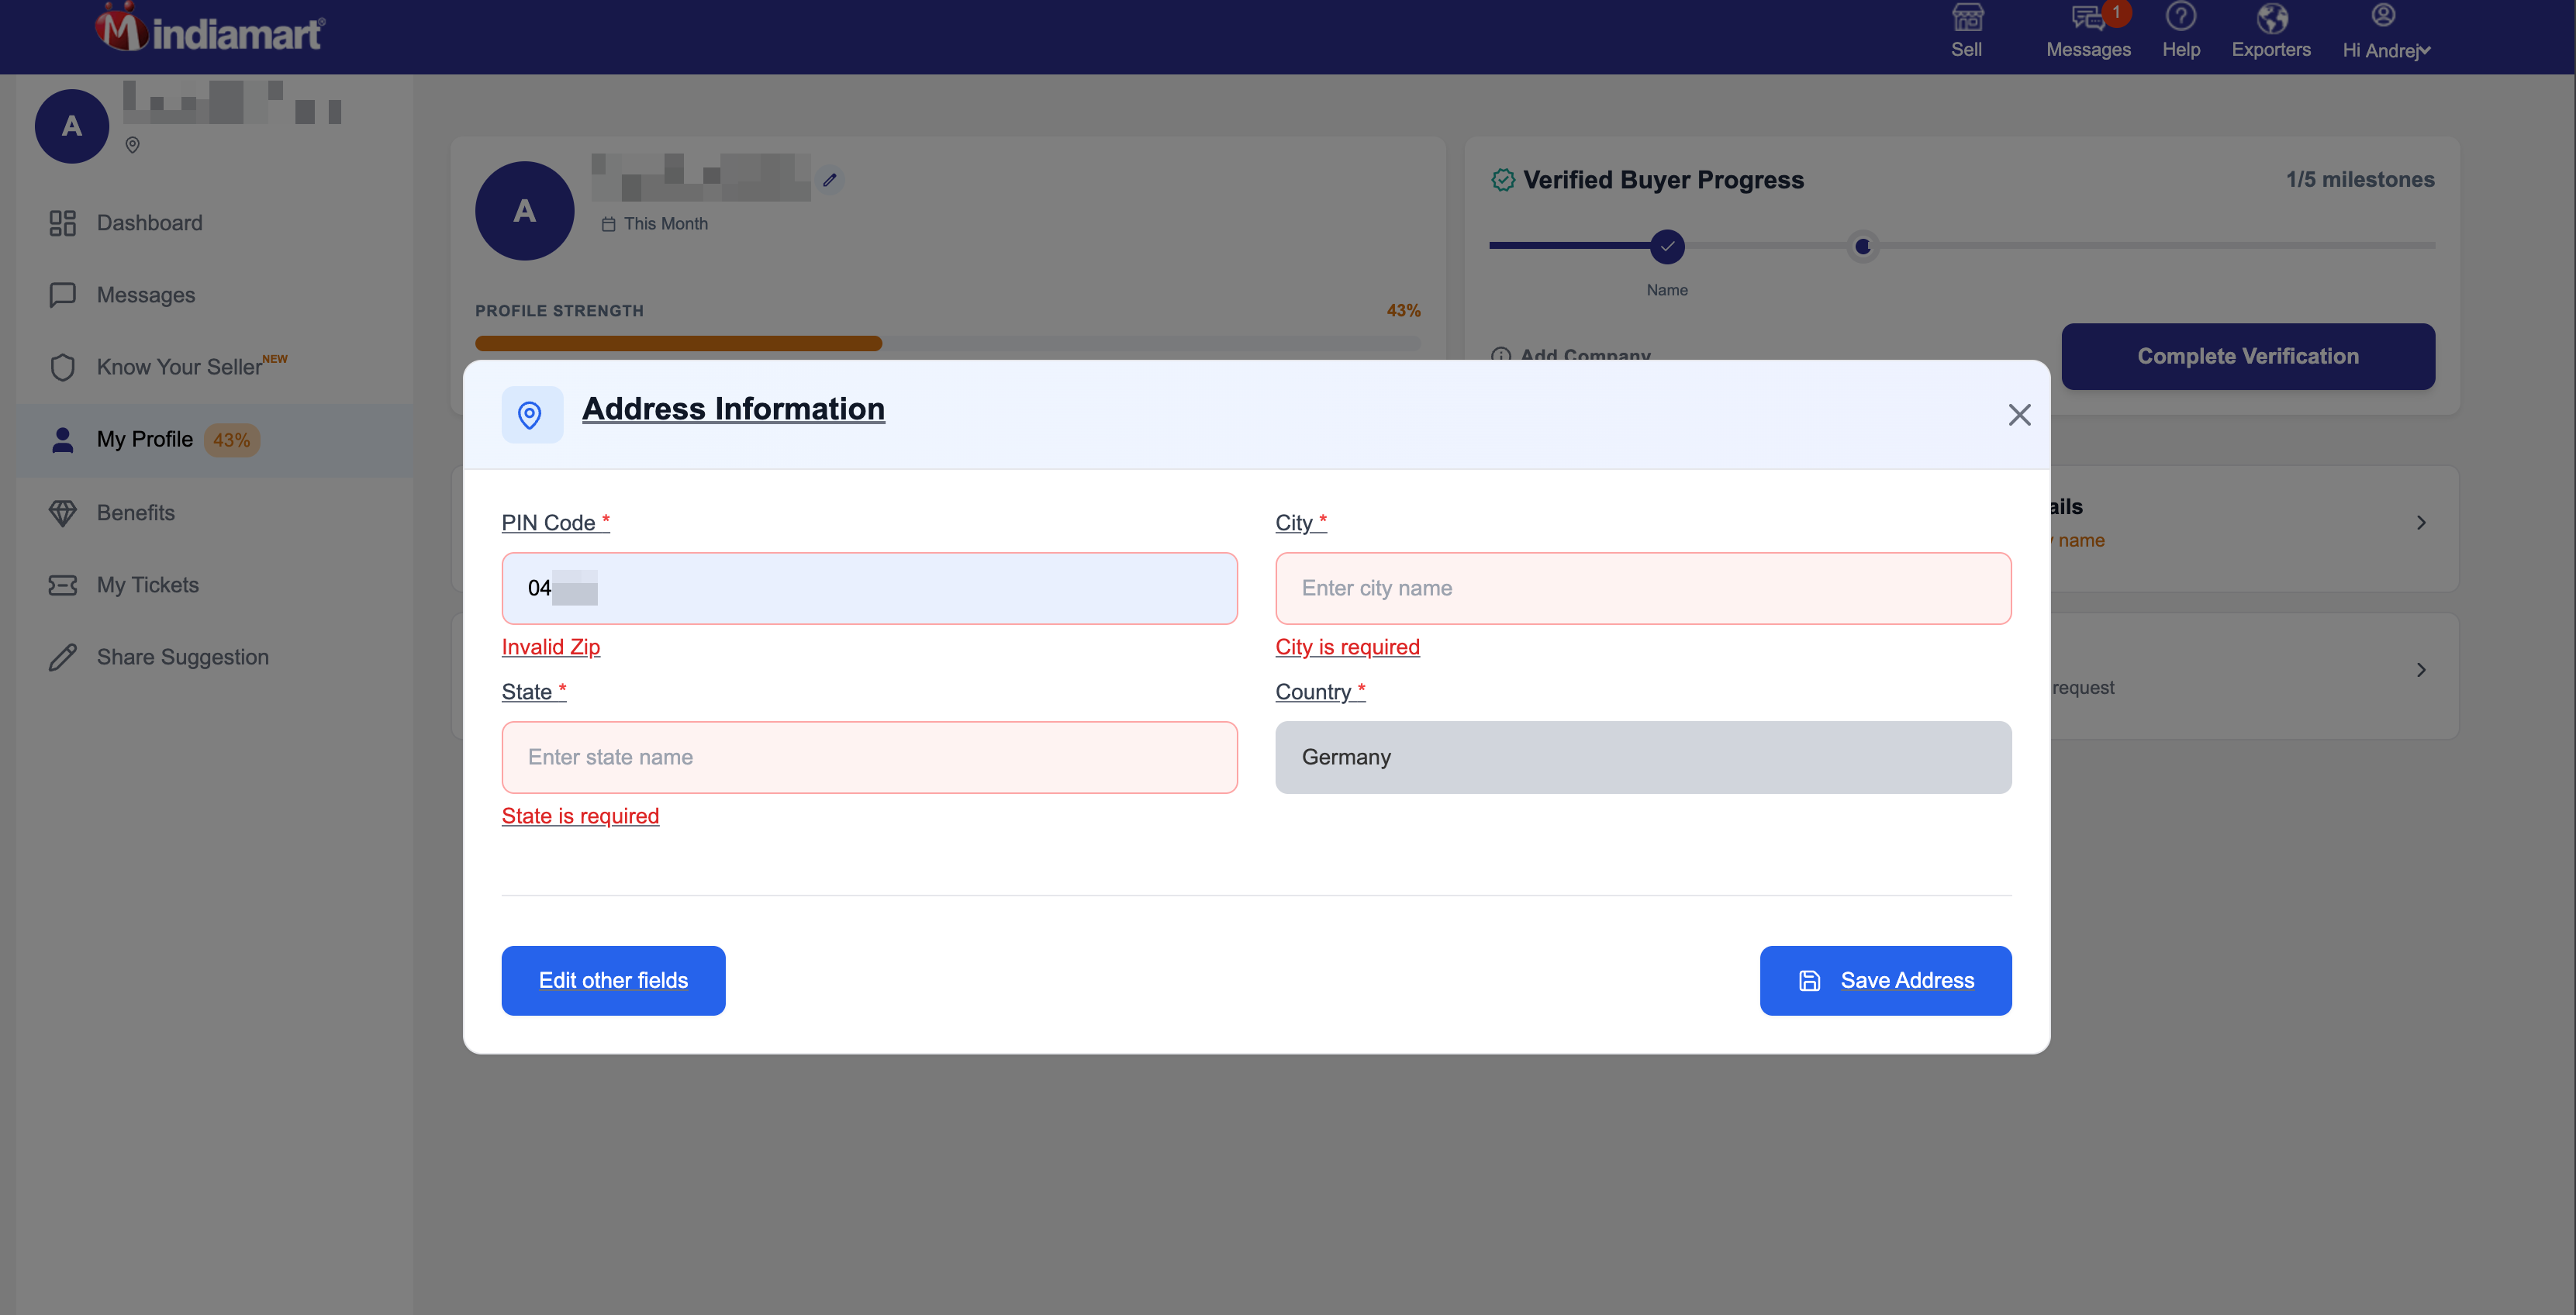The height and width of the screenshot is (1315, 2576).
Task: Select Know Your Seller menu item
Action: [179, 367]
